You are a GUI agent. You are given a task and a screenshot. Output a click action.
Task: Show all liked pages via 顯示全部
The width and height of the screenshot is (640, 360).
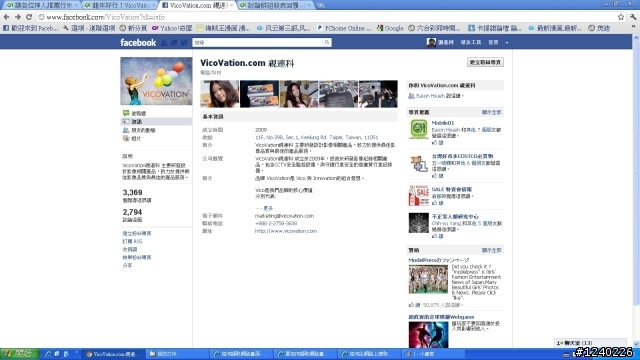click(x=491, y=112)
